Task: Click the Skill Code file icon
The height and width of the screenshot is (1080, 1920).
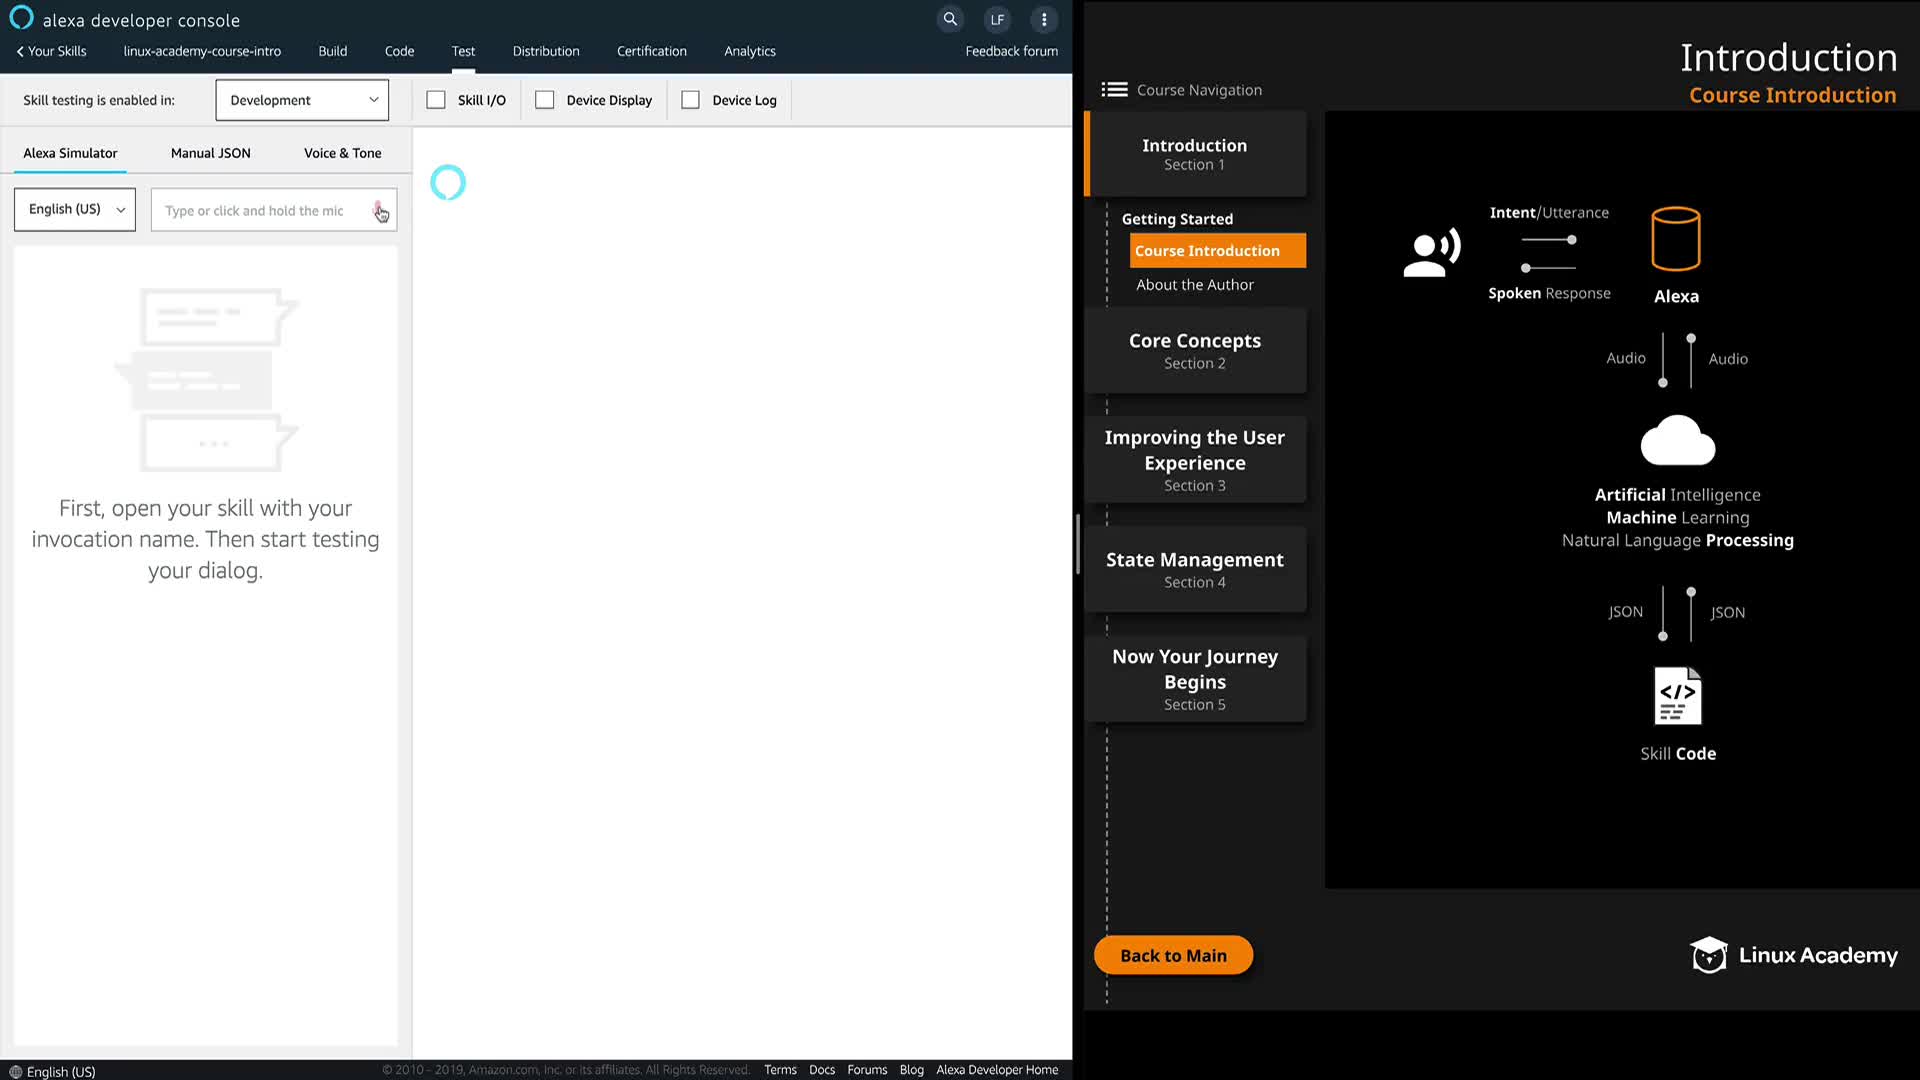Action: 1678,696
